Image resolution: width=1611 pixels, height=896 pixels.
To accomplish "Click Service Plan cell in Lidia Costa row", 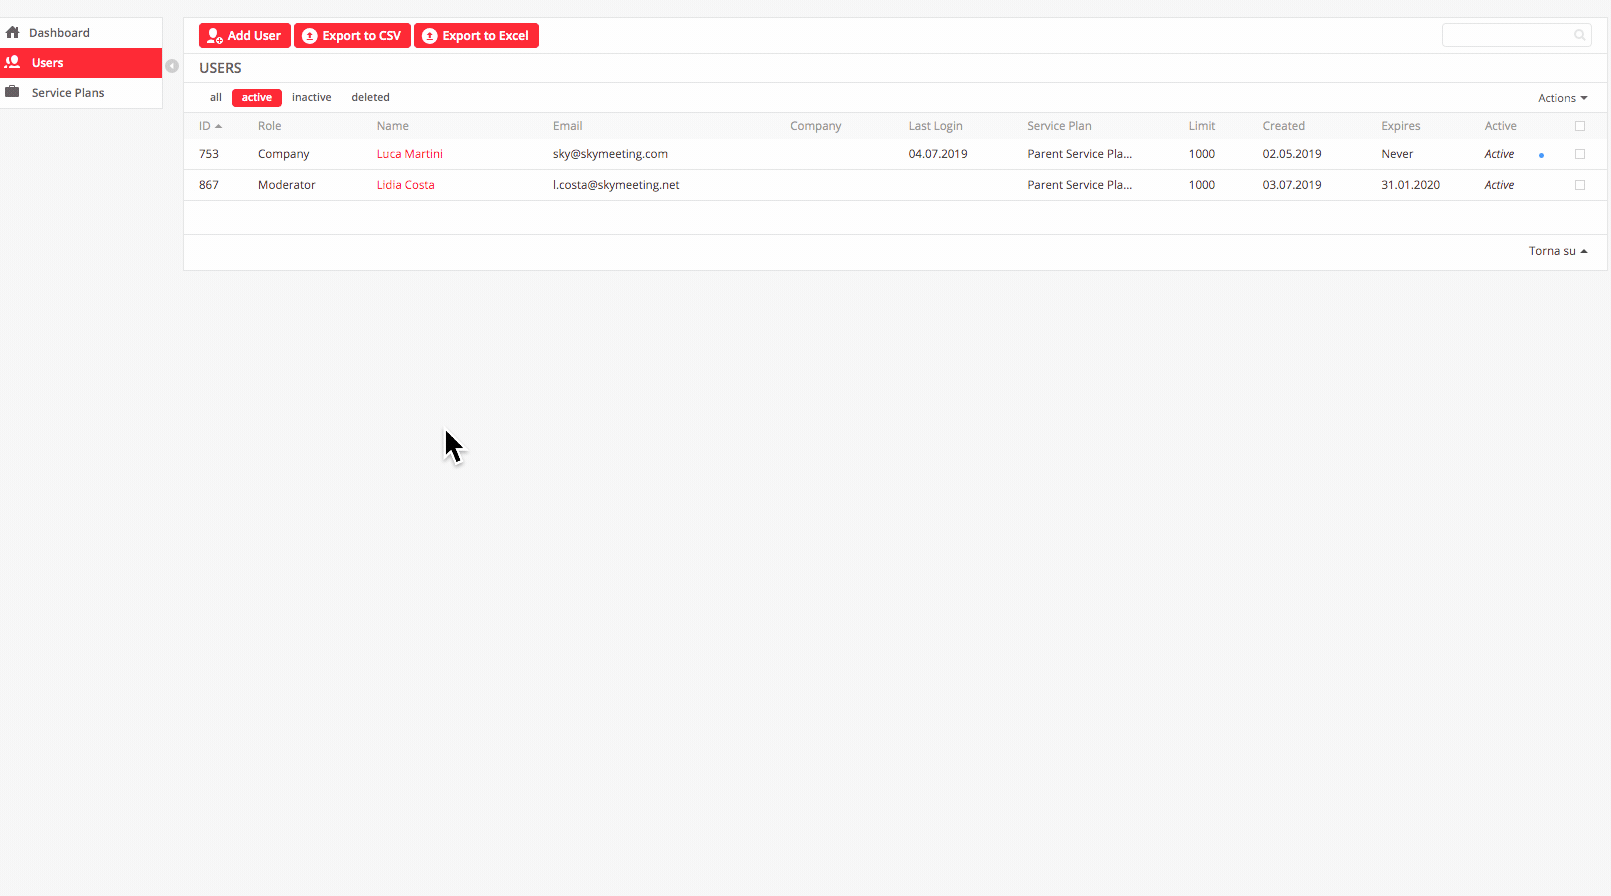I will pyautogui.click(x=1079, y=185).
